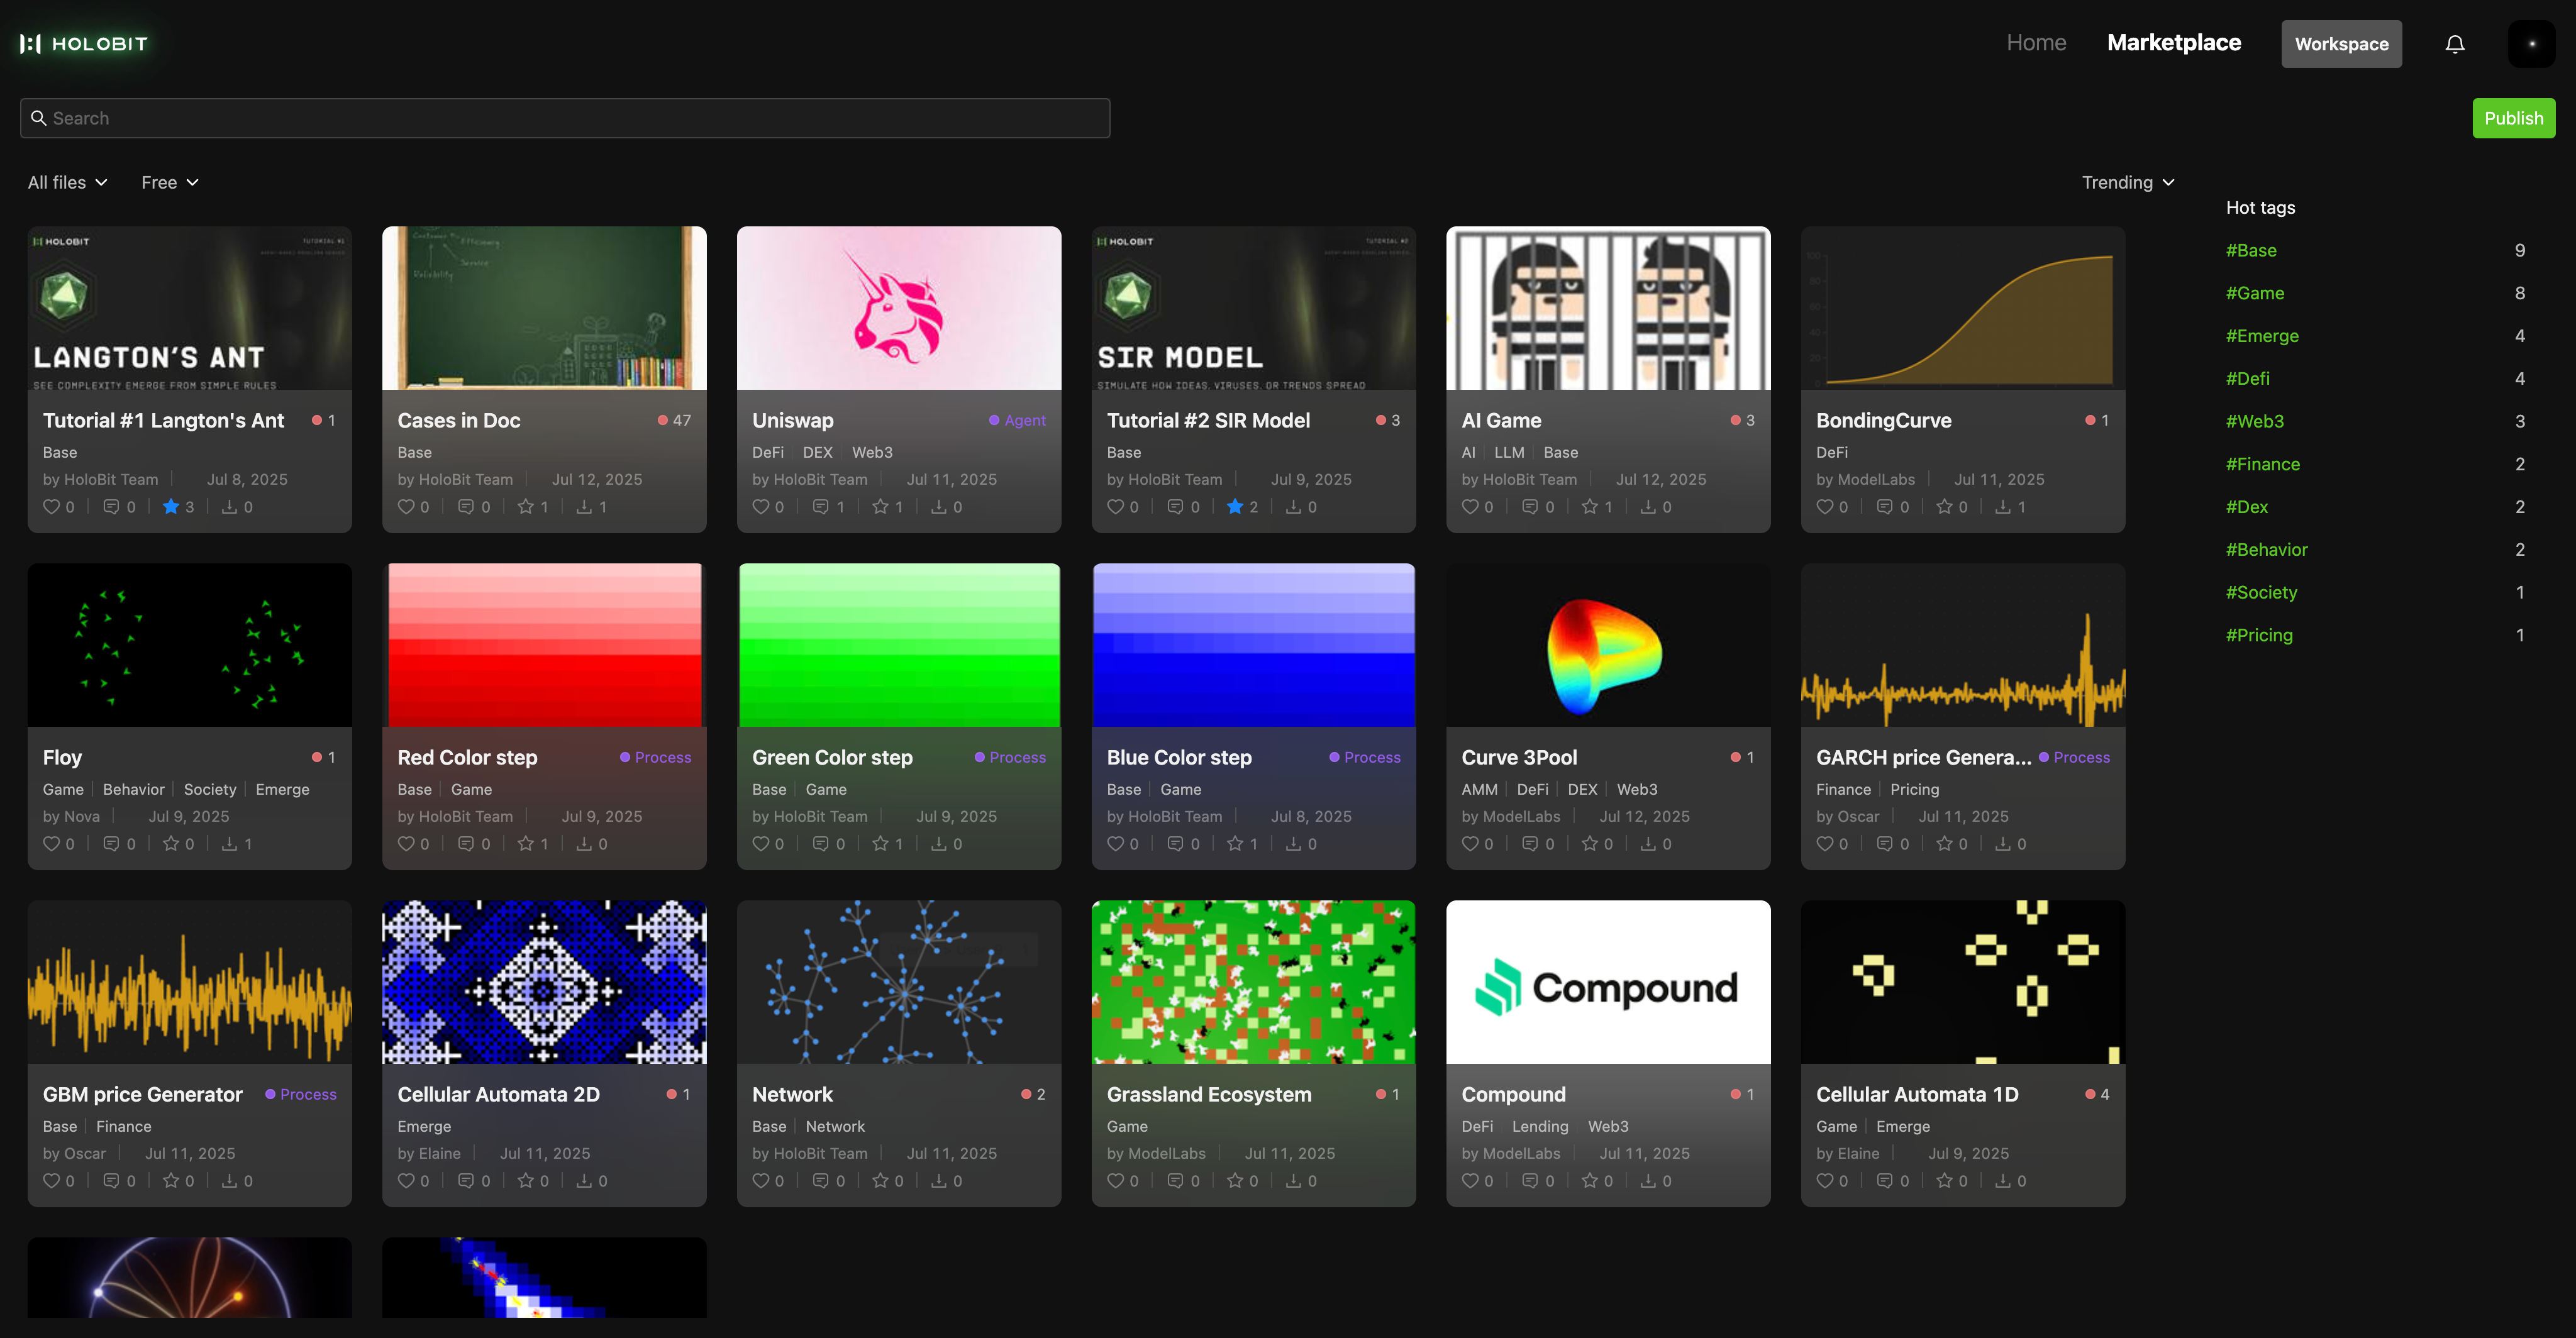
Task: Click the search magnifier icon
Action: coord(38,118)
